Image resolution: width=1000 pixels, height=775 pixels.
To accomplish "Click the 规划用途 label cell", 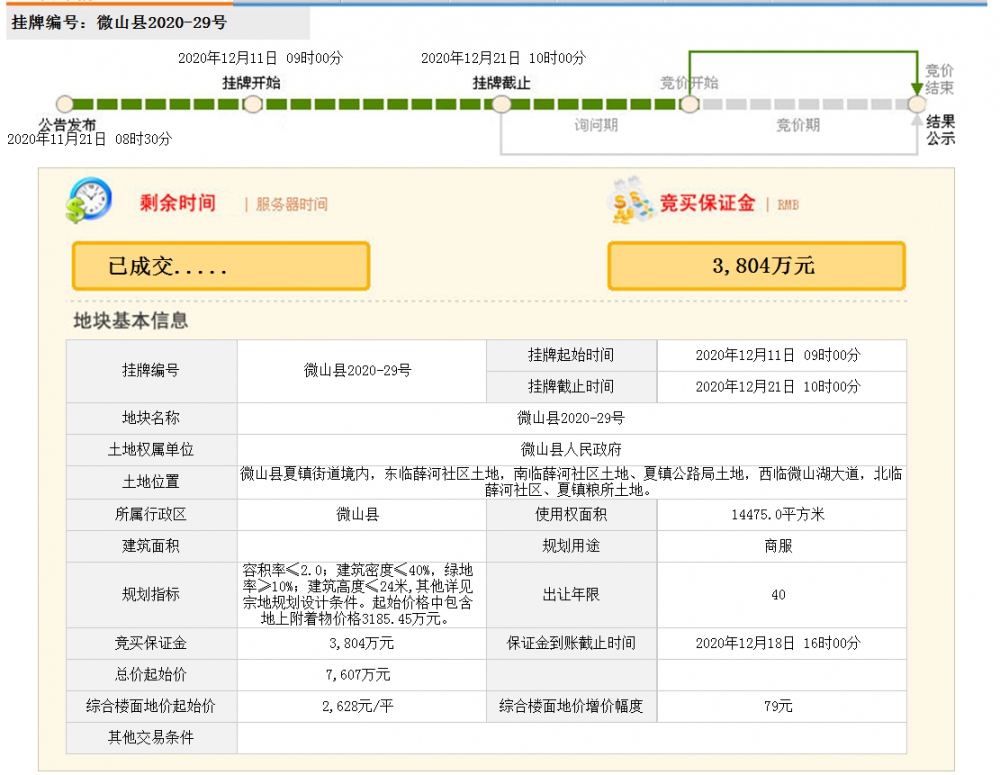I will pos(571,546).
